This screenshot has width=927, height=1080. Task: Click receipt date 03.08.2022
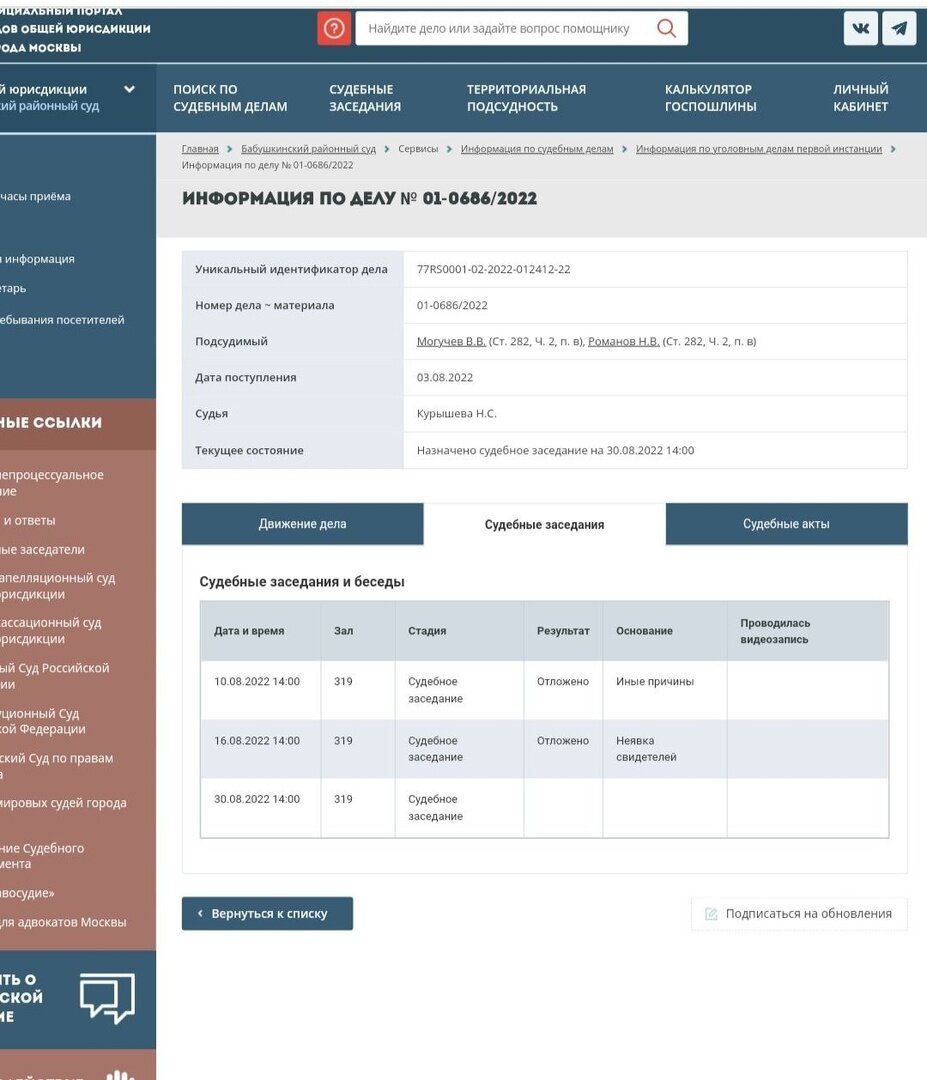pyautogui.click(x=445, y=377)
